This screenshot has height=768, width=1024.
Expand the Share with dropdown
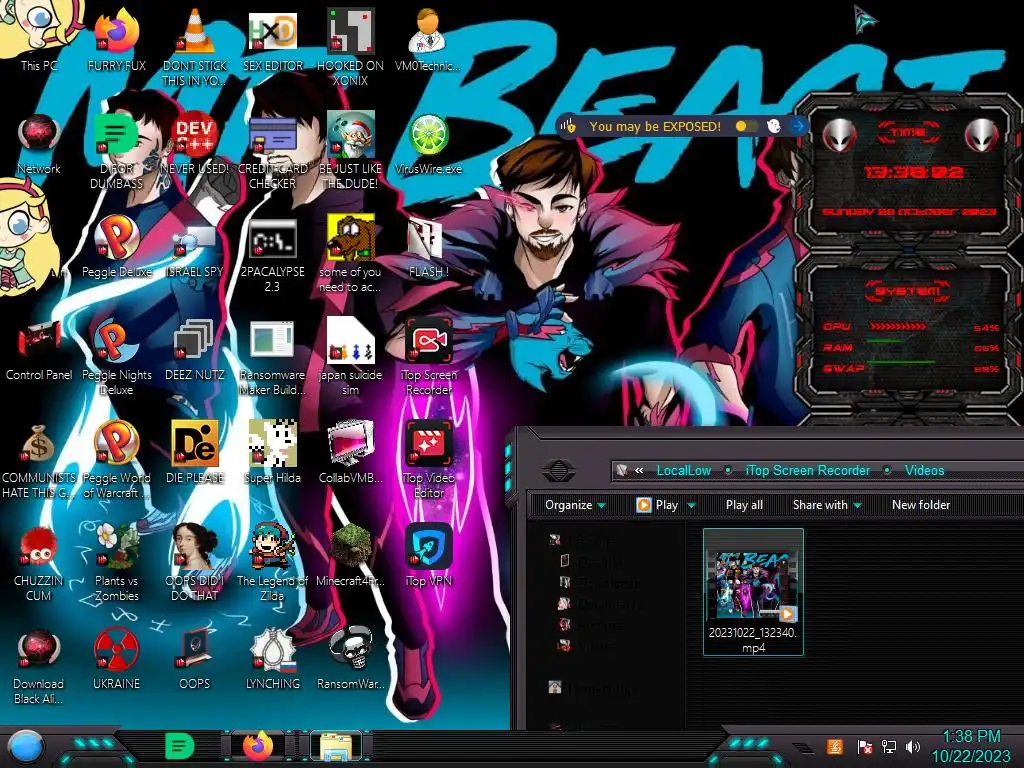pyautogui.click(x=827, y=505)
